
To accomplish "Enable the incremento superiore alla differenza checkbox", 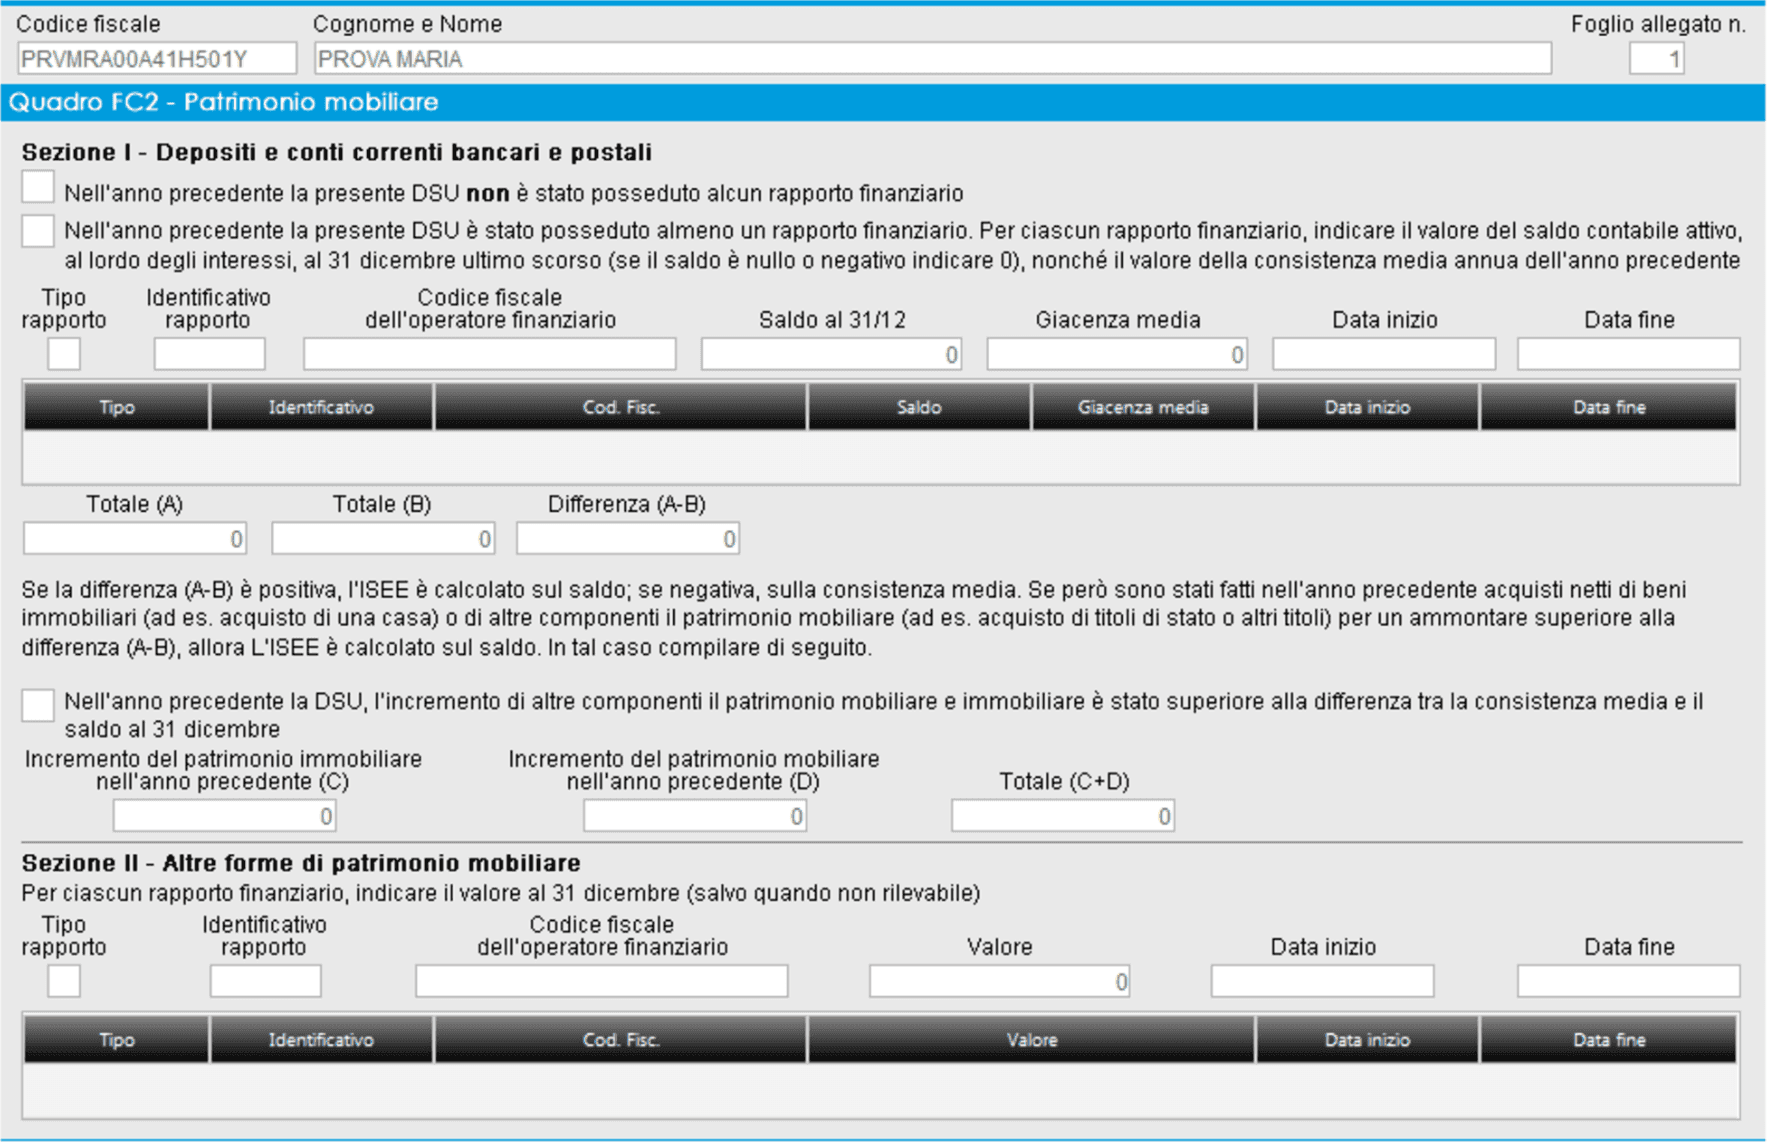I will click(38, 706).
